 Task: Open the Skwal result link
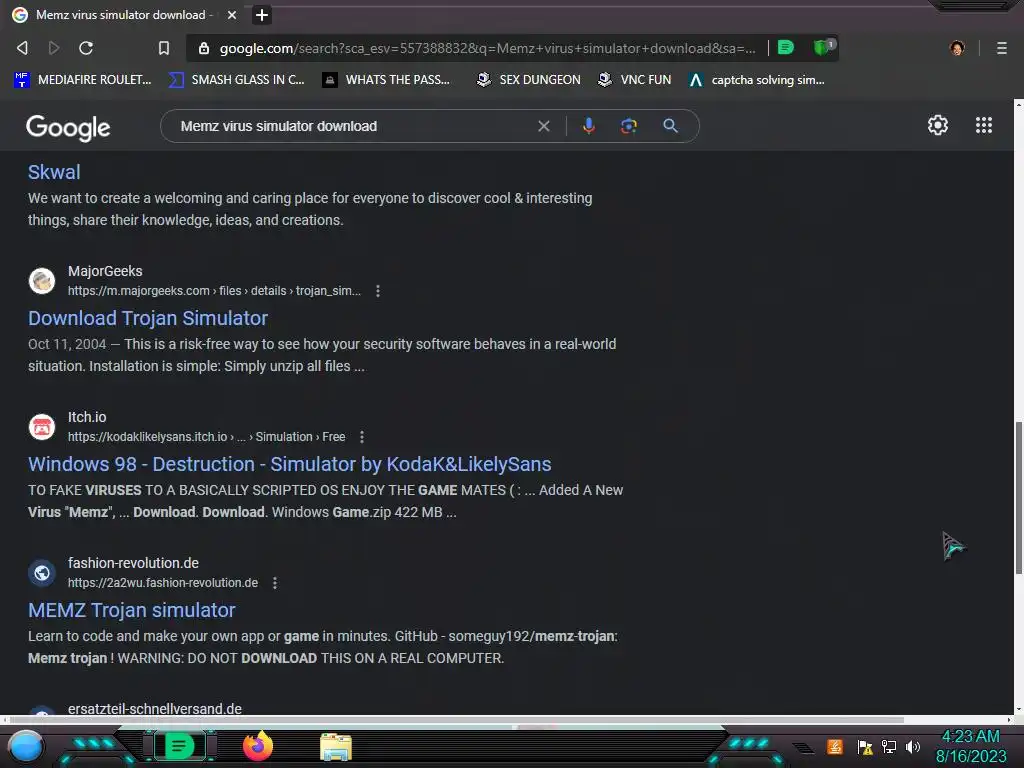(x=54, y=172)
